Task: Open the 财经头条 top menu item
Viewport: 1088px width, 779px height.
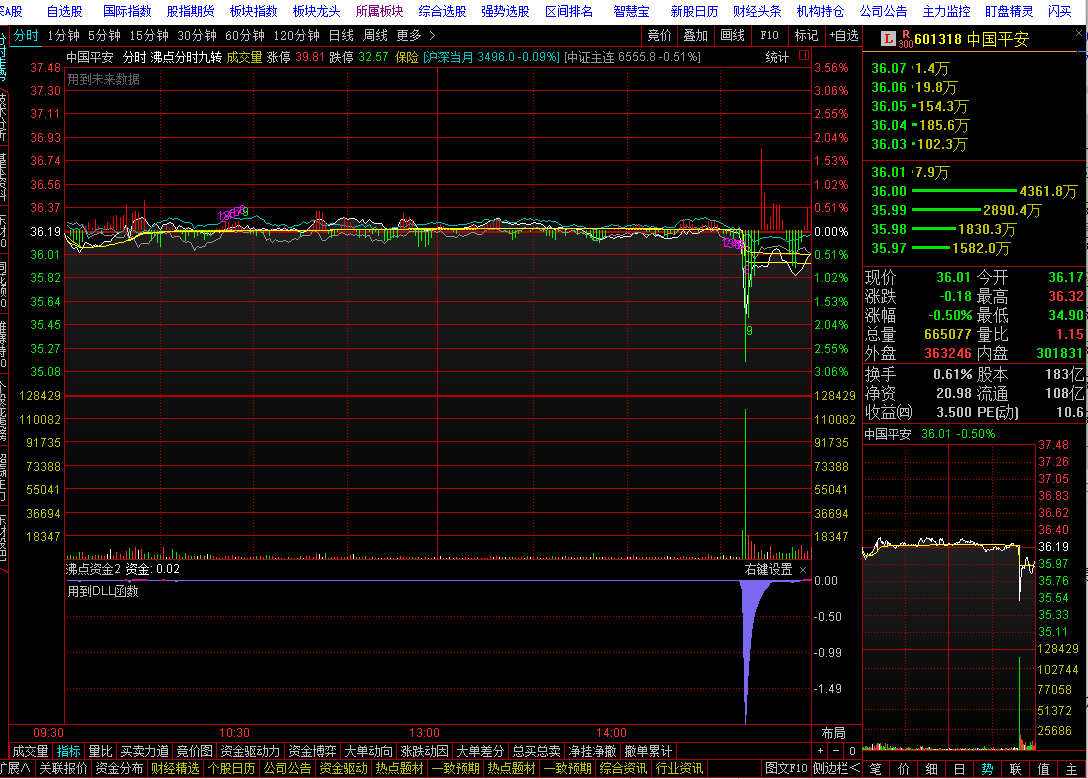Action: pos(758,11)
